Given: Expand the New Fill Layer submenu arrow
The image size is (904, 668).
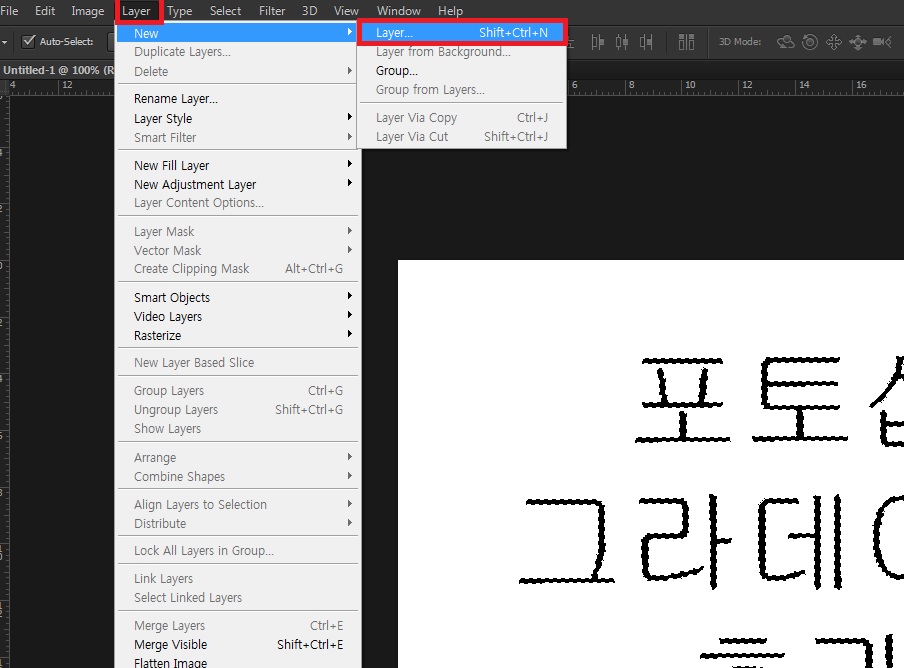Looking at the screenshot, I should coord(349,164).
